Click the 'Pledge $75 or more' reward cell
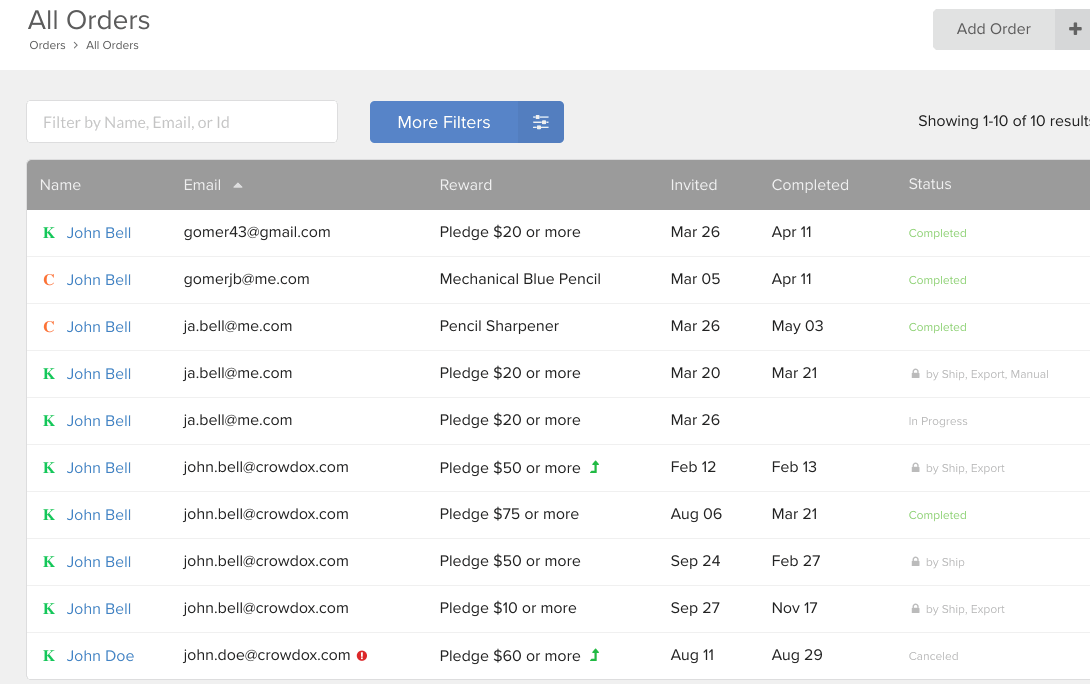 [x=509, y=514]
